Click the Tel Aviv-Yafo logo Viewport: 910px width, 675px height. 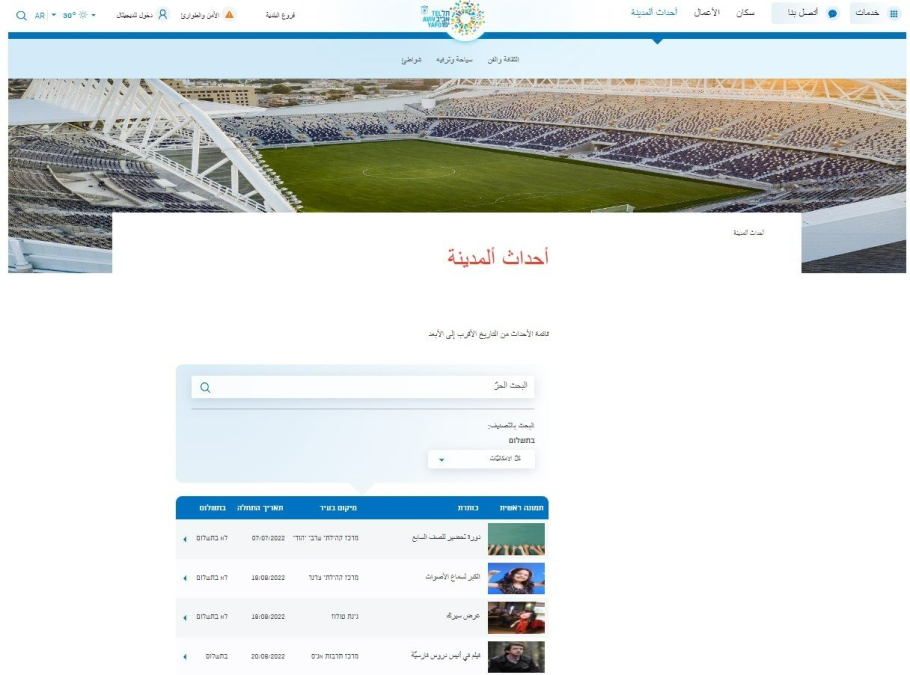(x=454, y=19)
